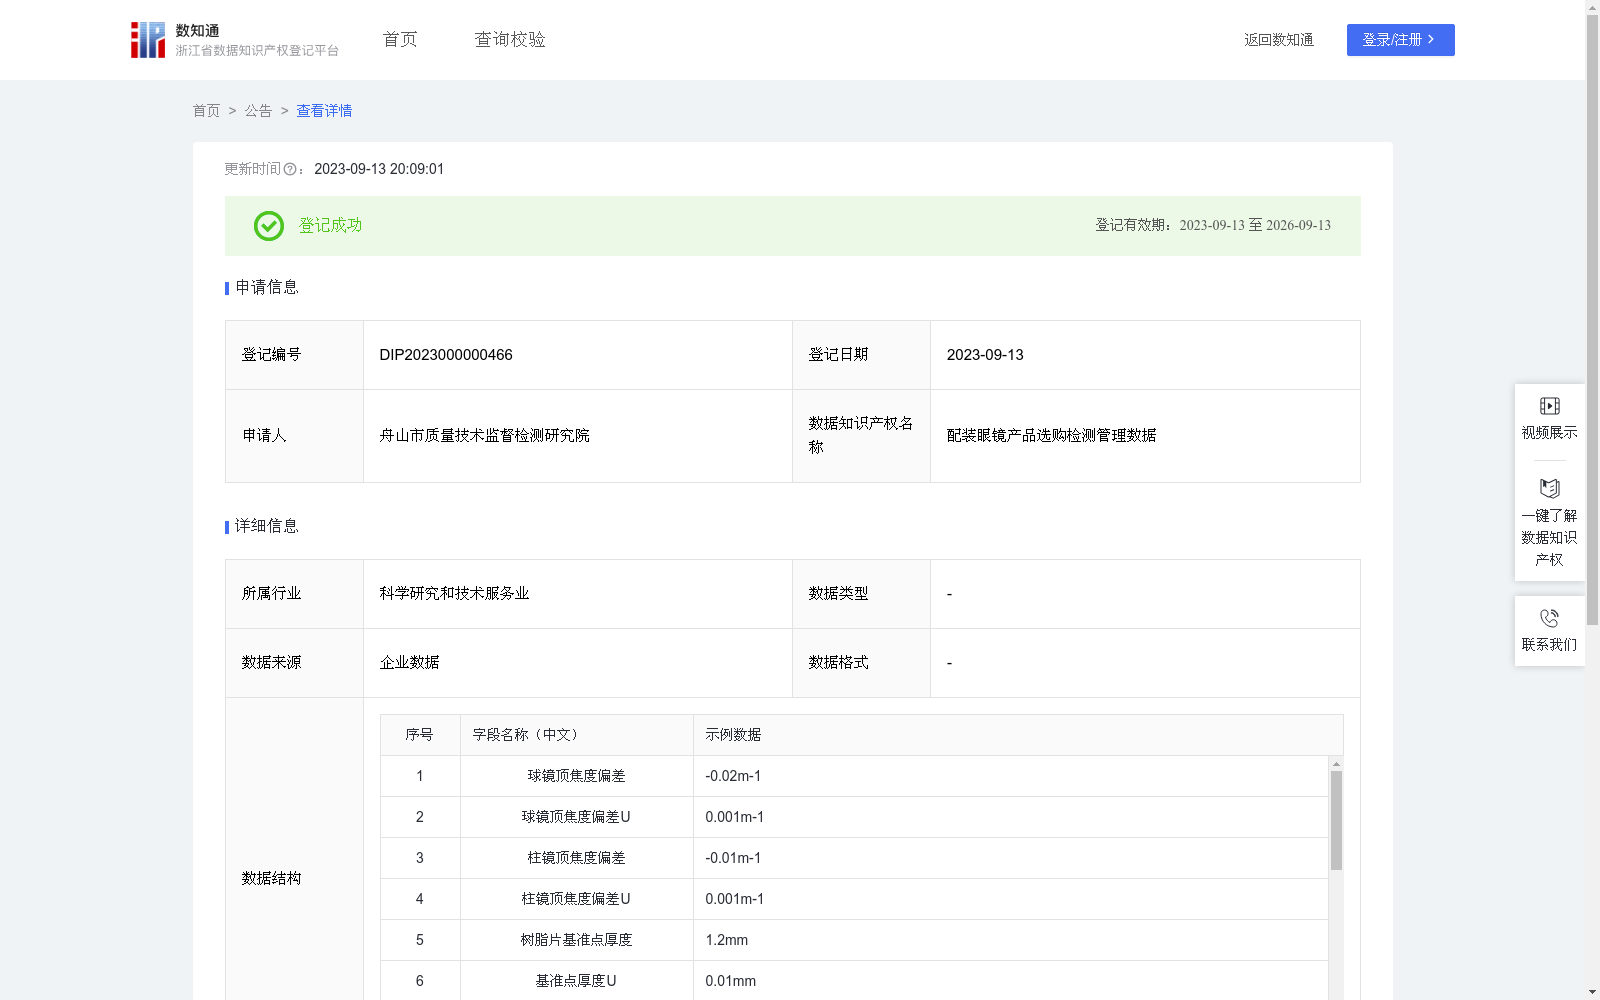This screenshot has width=1600, height=1000.
Task: Select the applicant 舟山市质量技术监督检测研究院
Action: coord(485,436)
